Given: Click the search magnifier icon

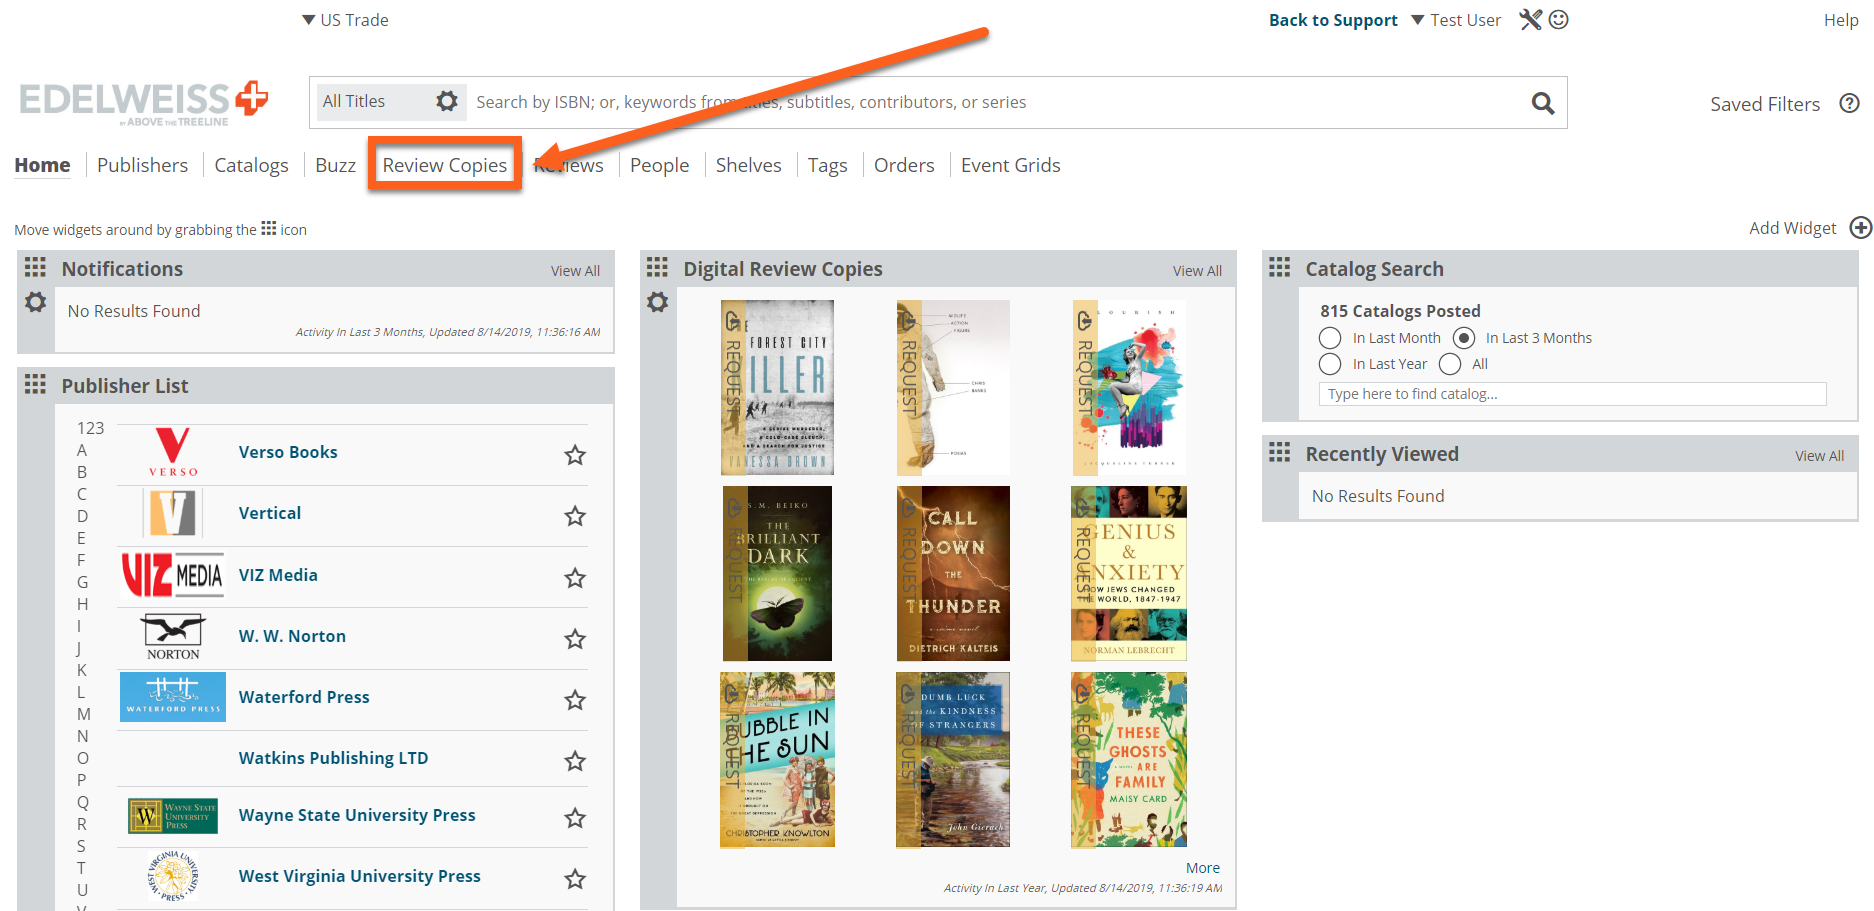Looking at the screenshot, I should (1543, 103).
